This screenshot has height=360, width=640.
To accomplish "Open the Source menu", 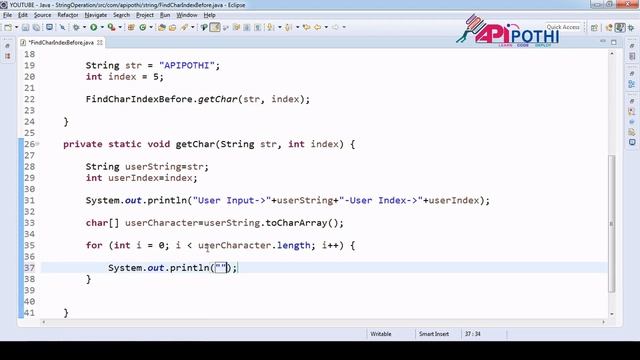I will pos(42,15).
